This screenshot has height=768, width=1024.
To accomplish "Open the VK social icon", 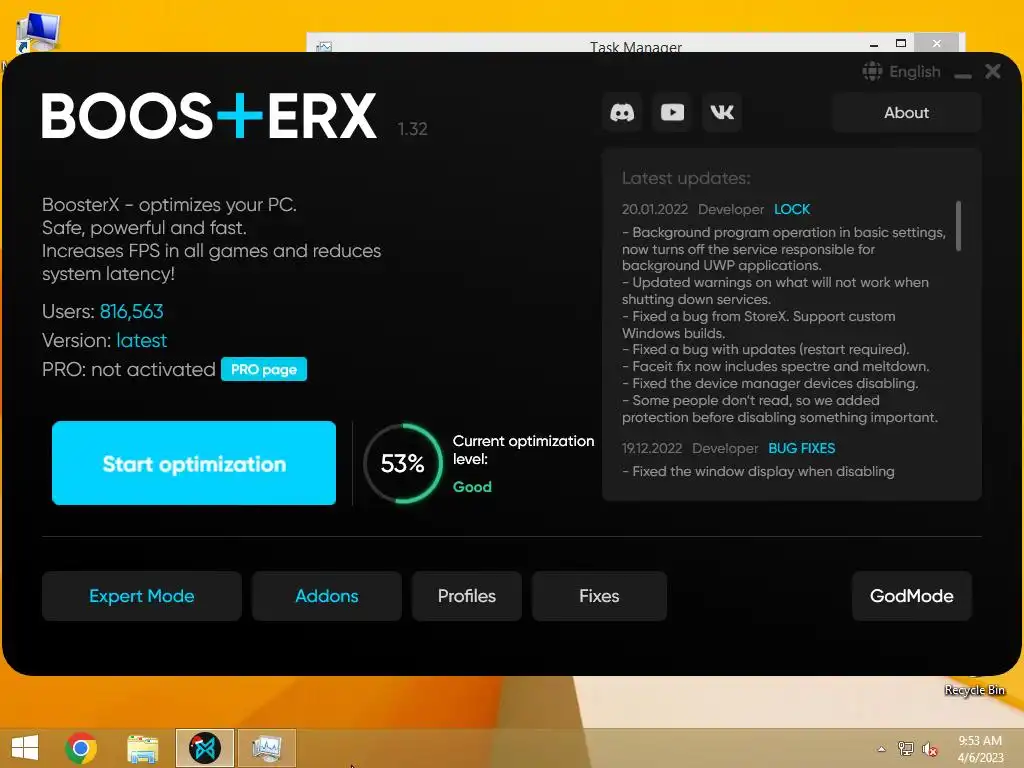I will [x=722, y=113].
